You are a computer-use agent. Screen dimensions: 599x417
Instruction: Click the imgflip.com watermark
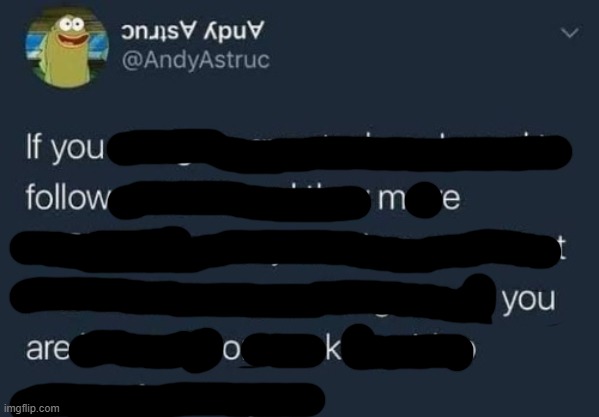tap(32, 408)
